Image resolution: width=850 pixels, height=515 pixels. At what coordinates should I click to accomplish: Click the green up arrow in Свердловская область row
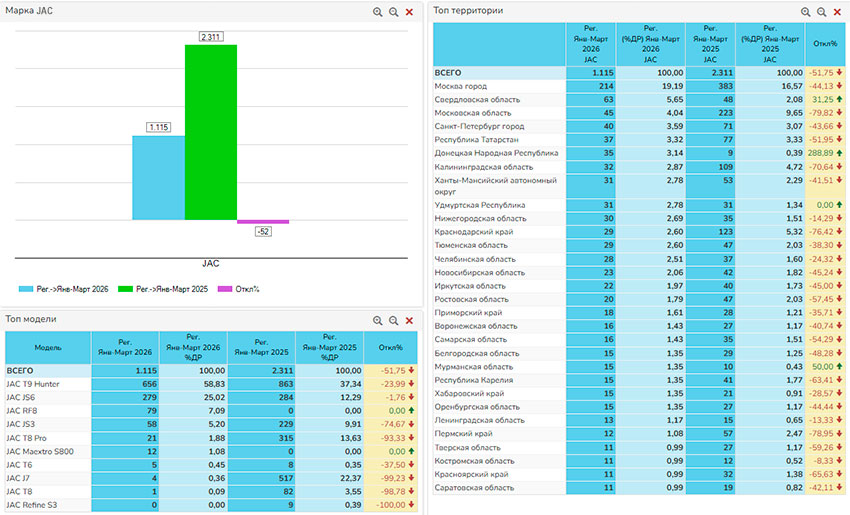pyautogui.click(x=839, y=99)
